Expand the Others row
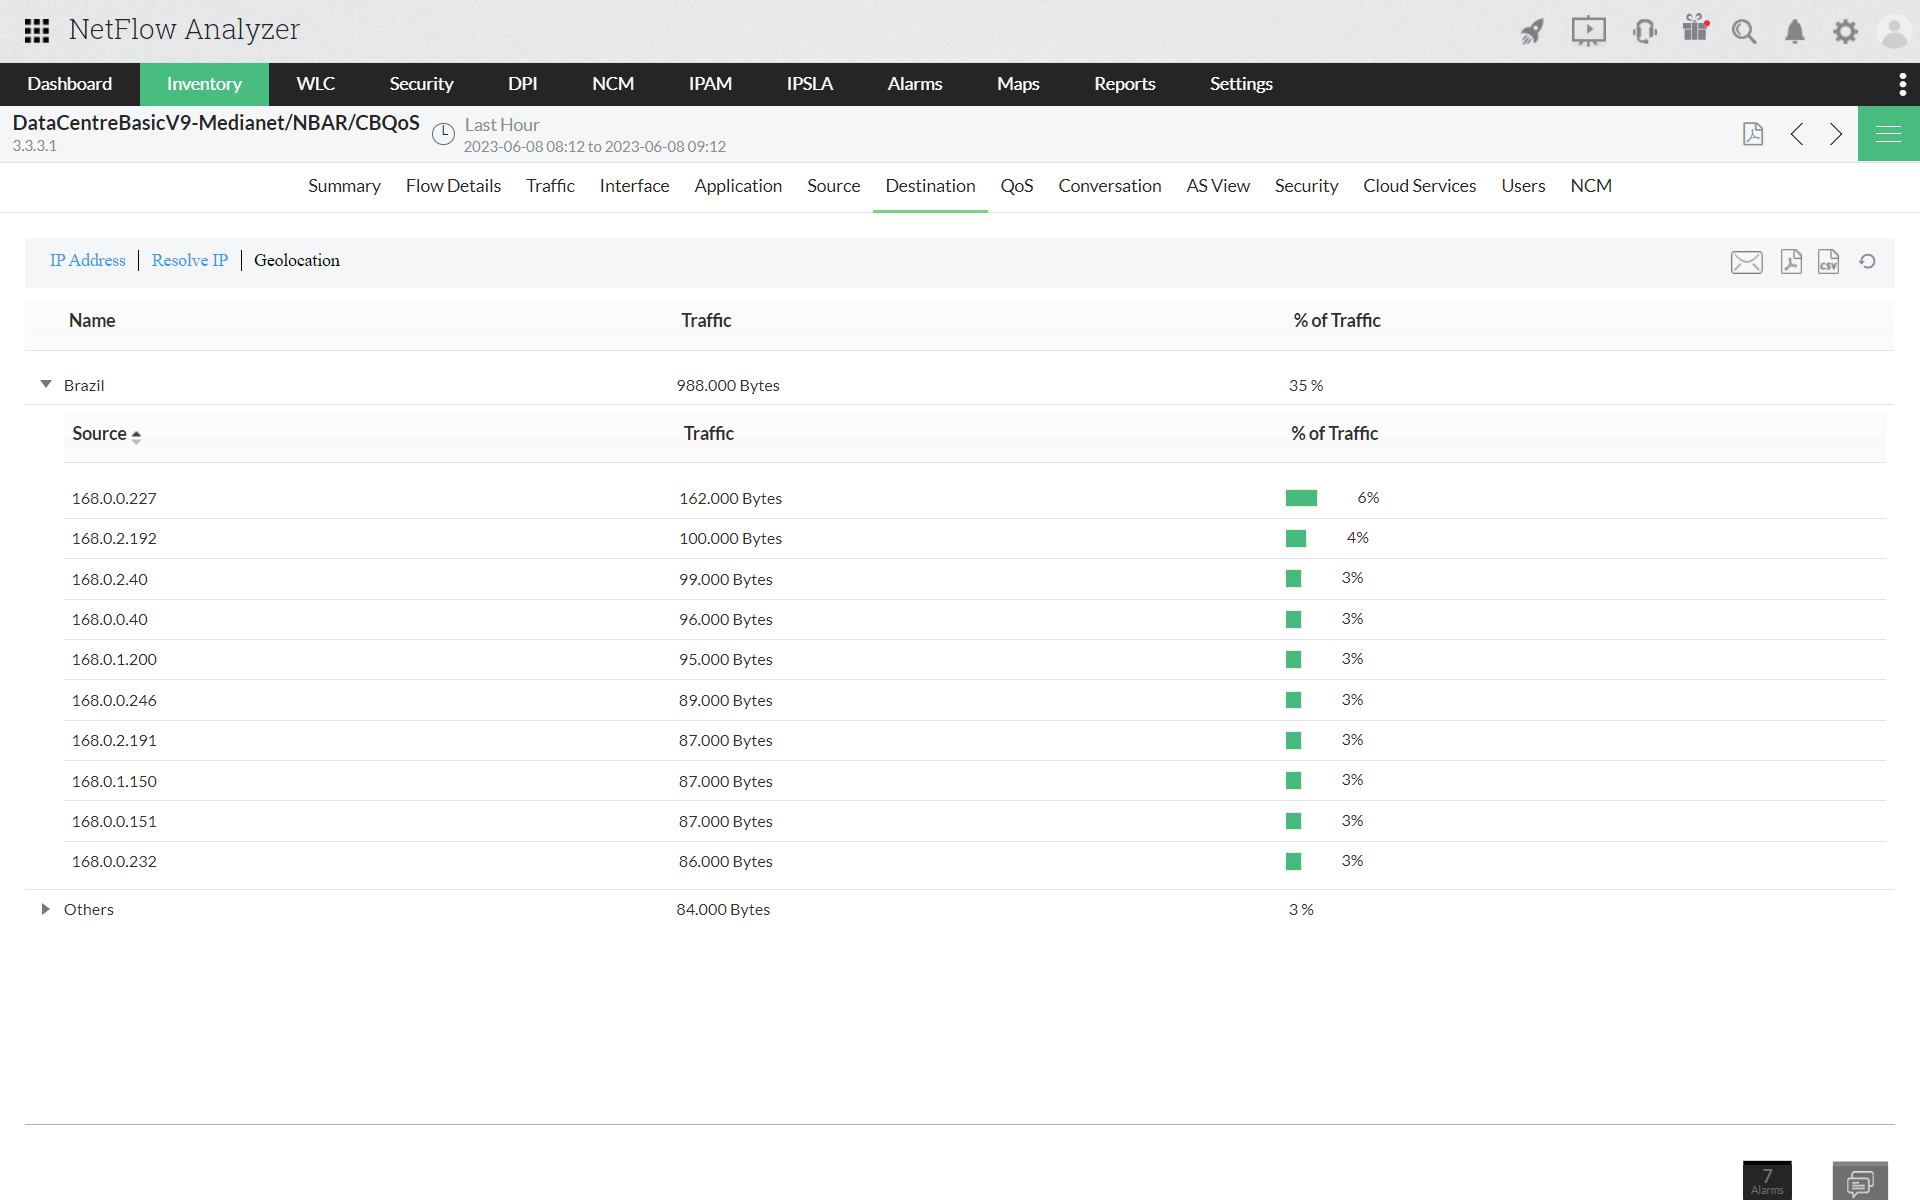Image resolution: width=1920 pixels, height=1200 pixels. tap(46, 909)
